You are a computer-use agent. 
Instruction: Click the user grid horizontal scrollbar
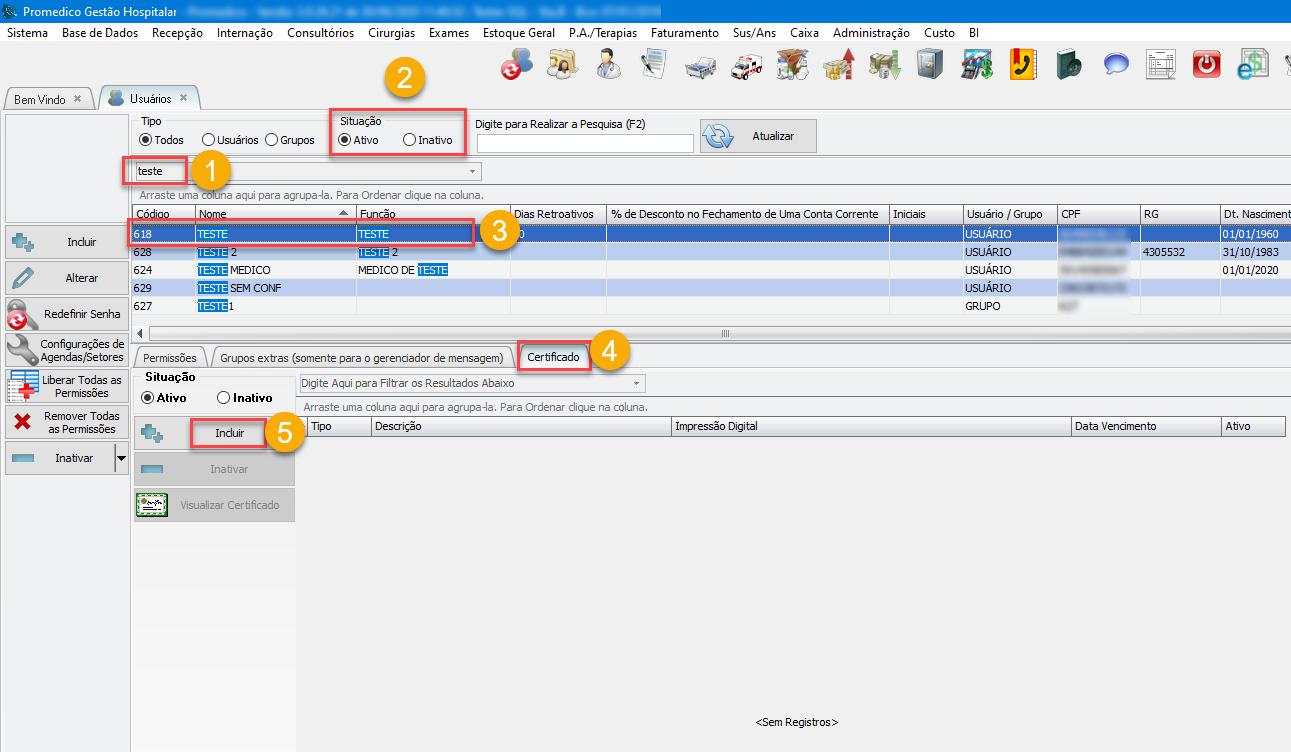coord(724,333)
